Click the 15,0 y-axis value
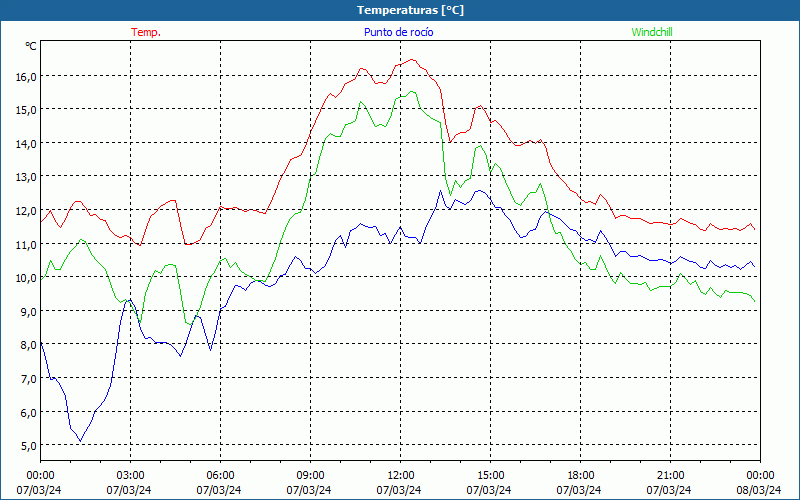This screenshot has height=500, width=800. point(26,110)
